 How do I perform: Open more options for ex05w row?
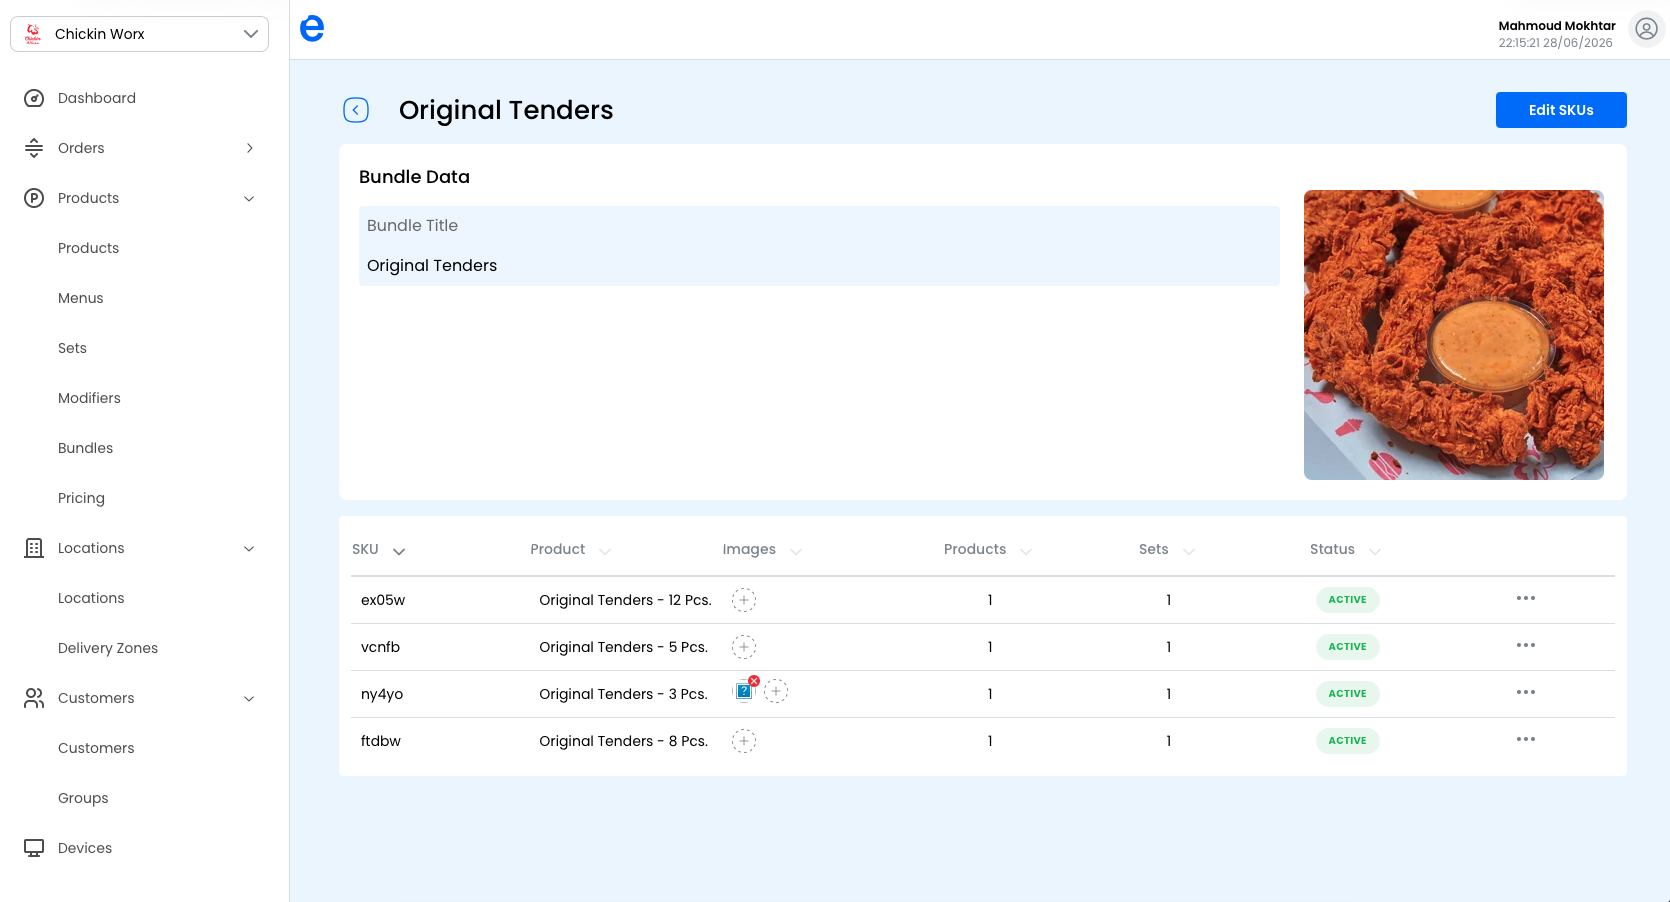click(1525, 598)
